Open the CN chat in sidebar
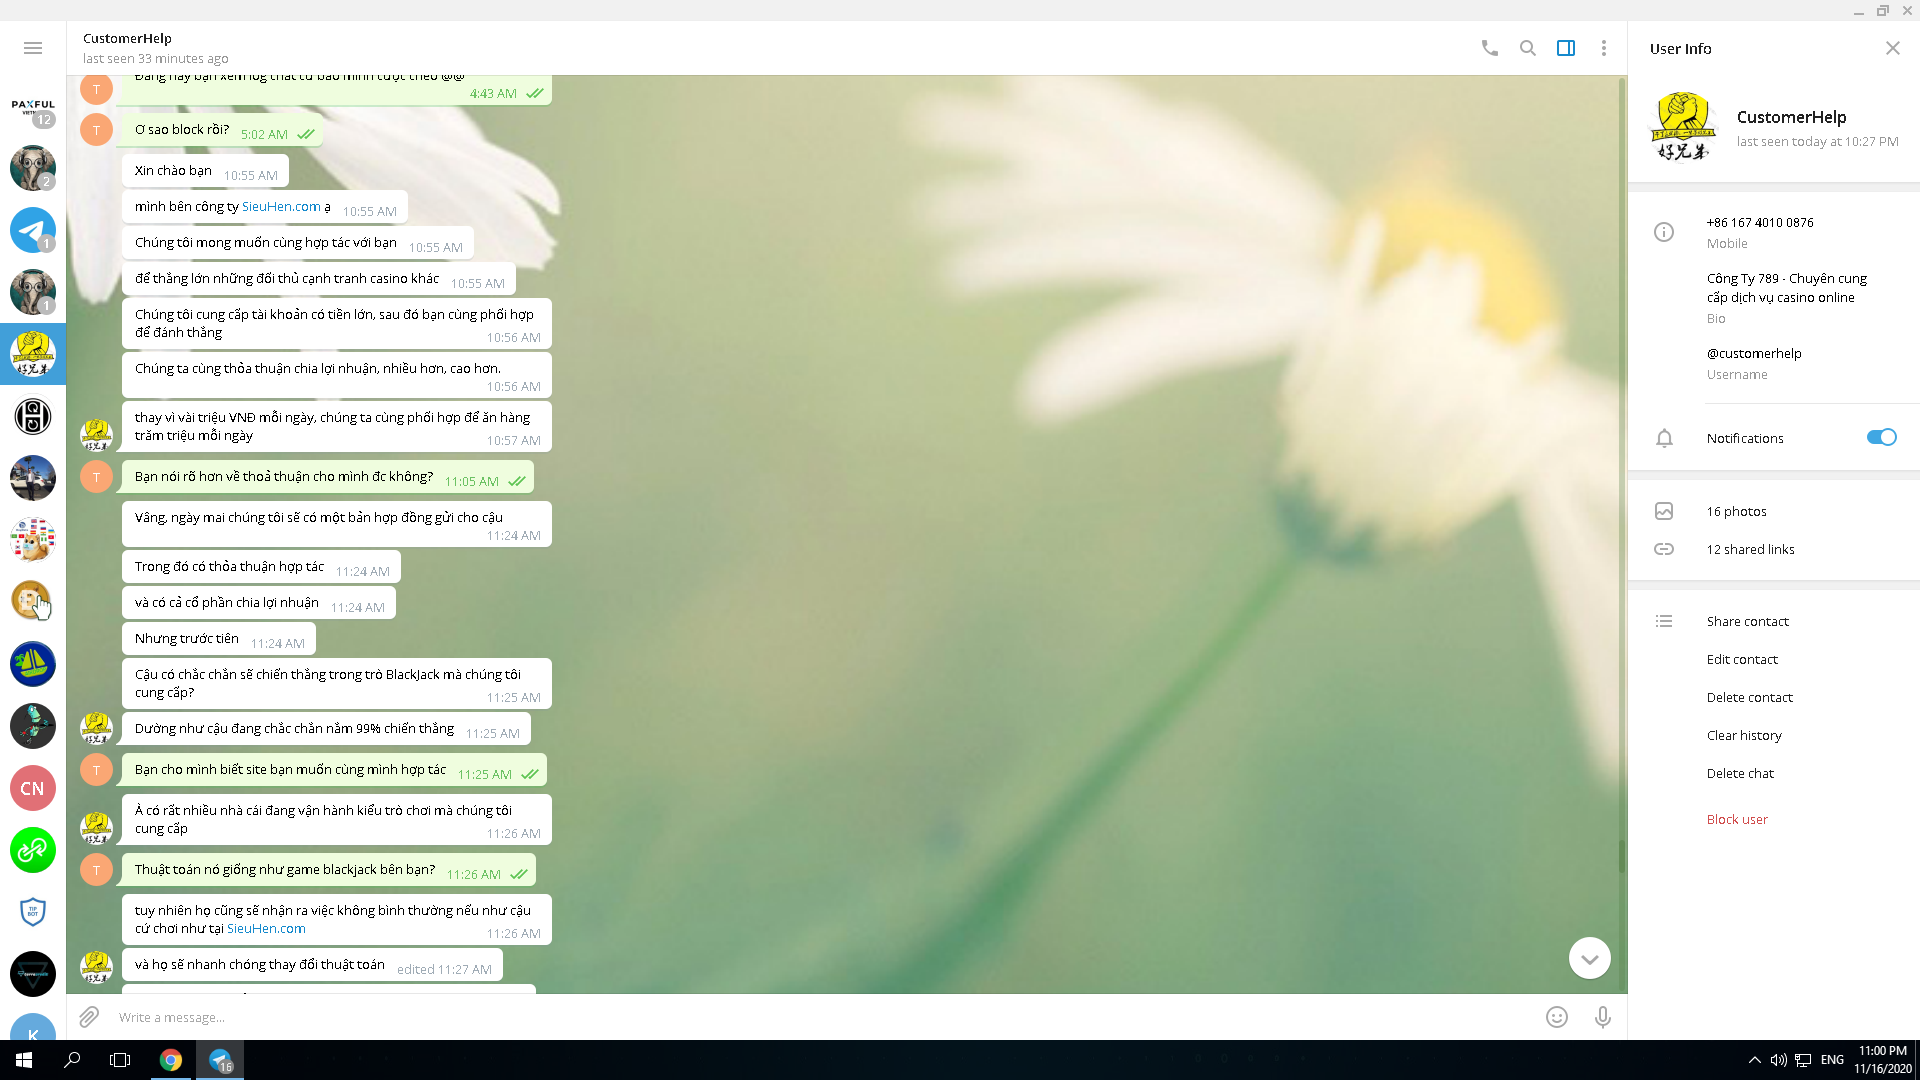Image resolution: width=1920 pixels, height=1080 pixels. [33, 788]
